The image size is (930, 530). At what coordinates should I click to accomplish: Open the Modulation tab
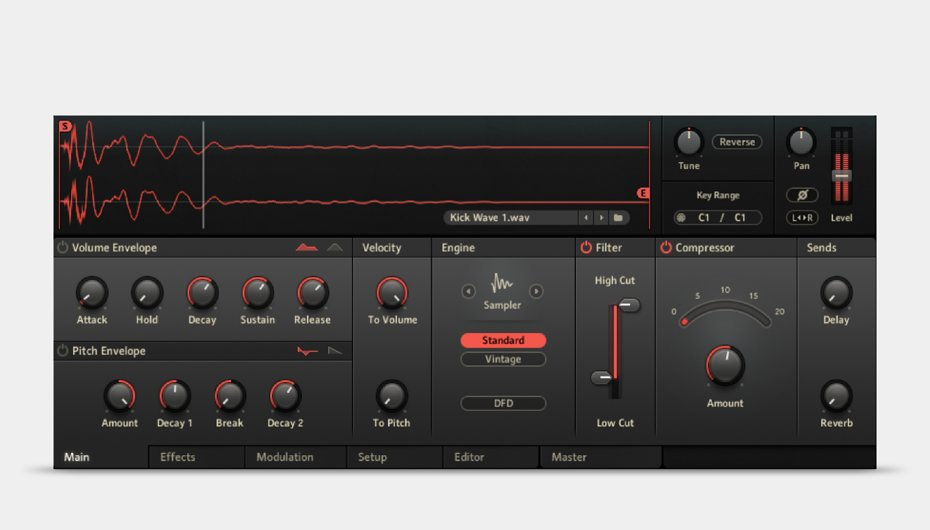point(285,457)
